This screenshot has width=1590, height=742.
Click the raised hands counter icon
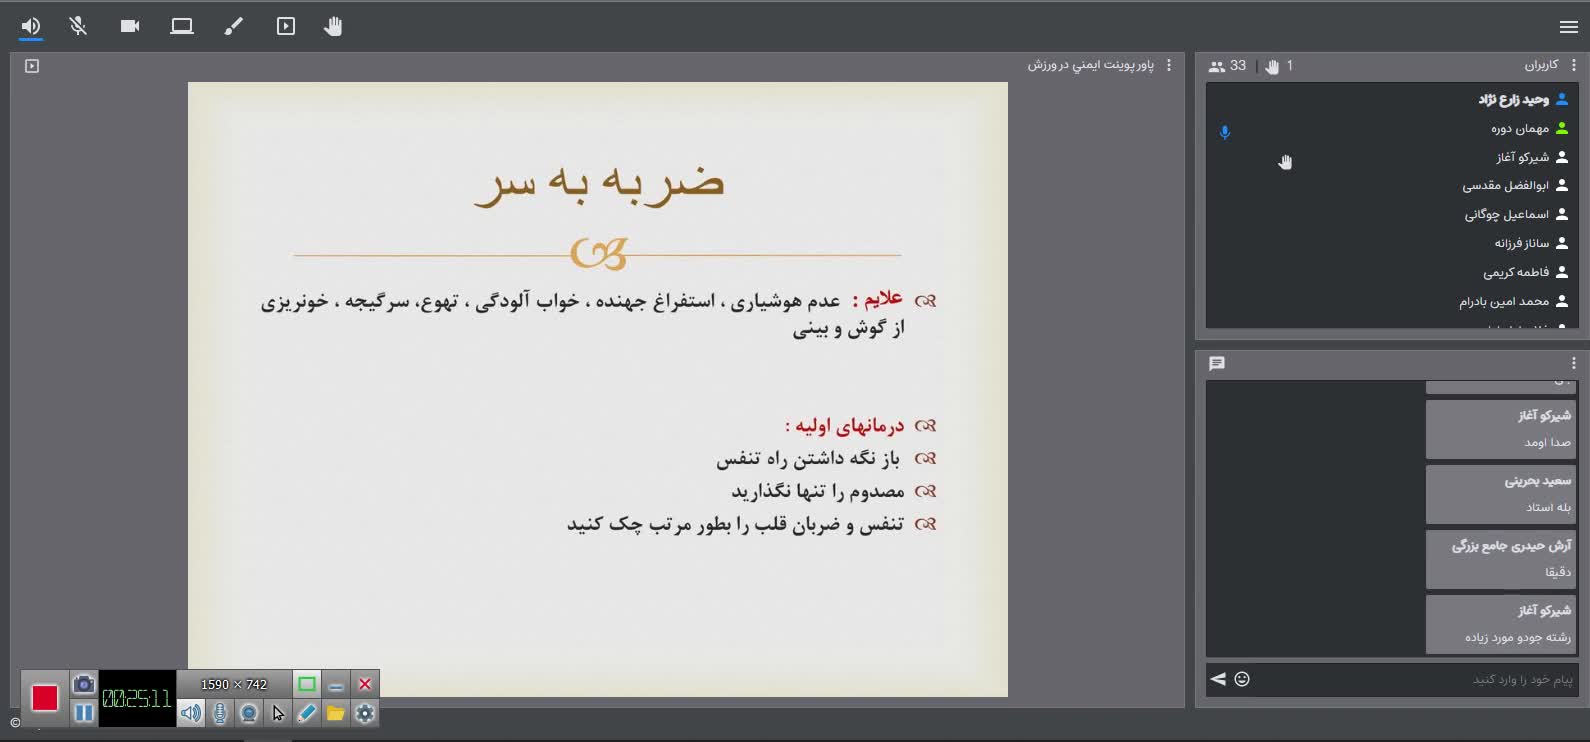pyautogui.click(x=1272, y=66)
